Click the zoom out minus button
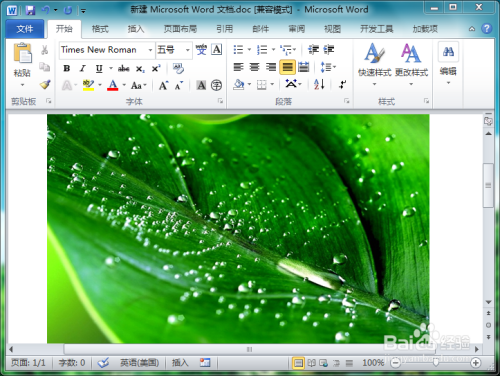500x376 pixels. pos(395,363)
